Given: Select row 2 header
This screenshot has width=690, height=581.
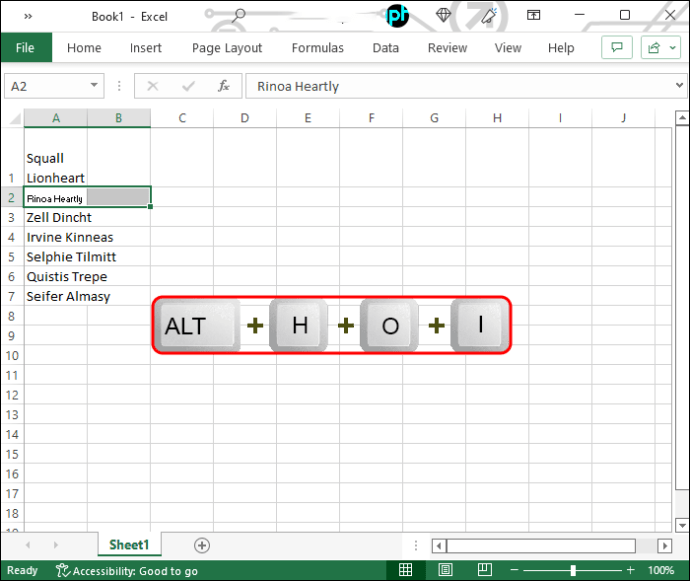Looking at the screenshot, I should [x=12, y=197].
